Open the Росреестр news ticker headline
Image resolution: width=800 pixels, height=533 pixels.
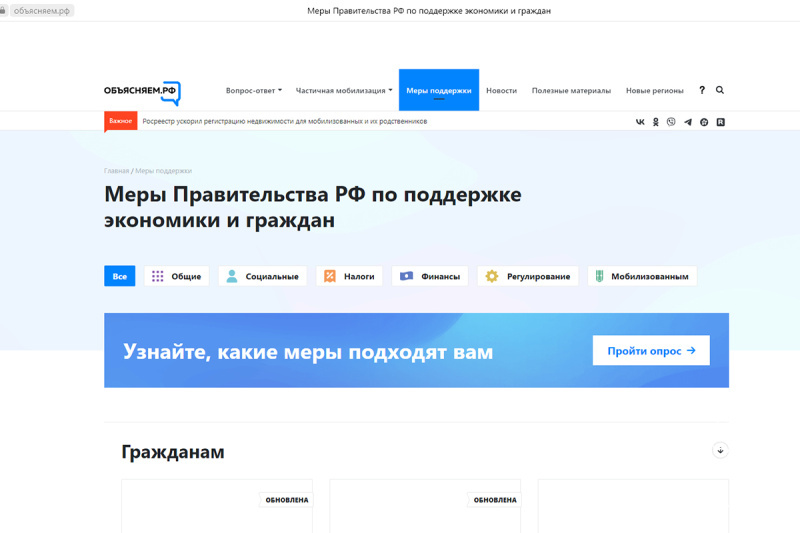tap(285, 121)
